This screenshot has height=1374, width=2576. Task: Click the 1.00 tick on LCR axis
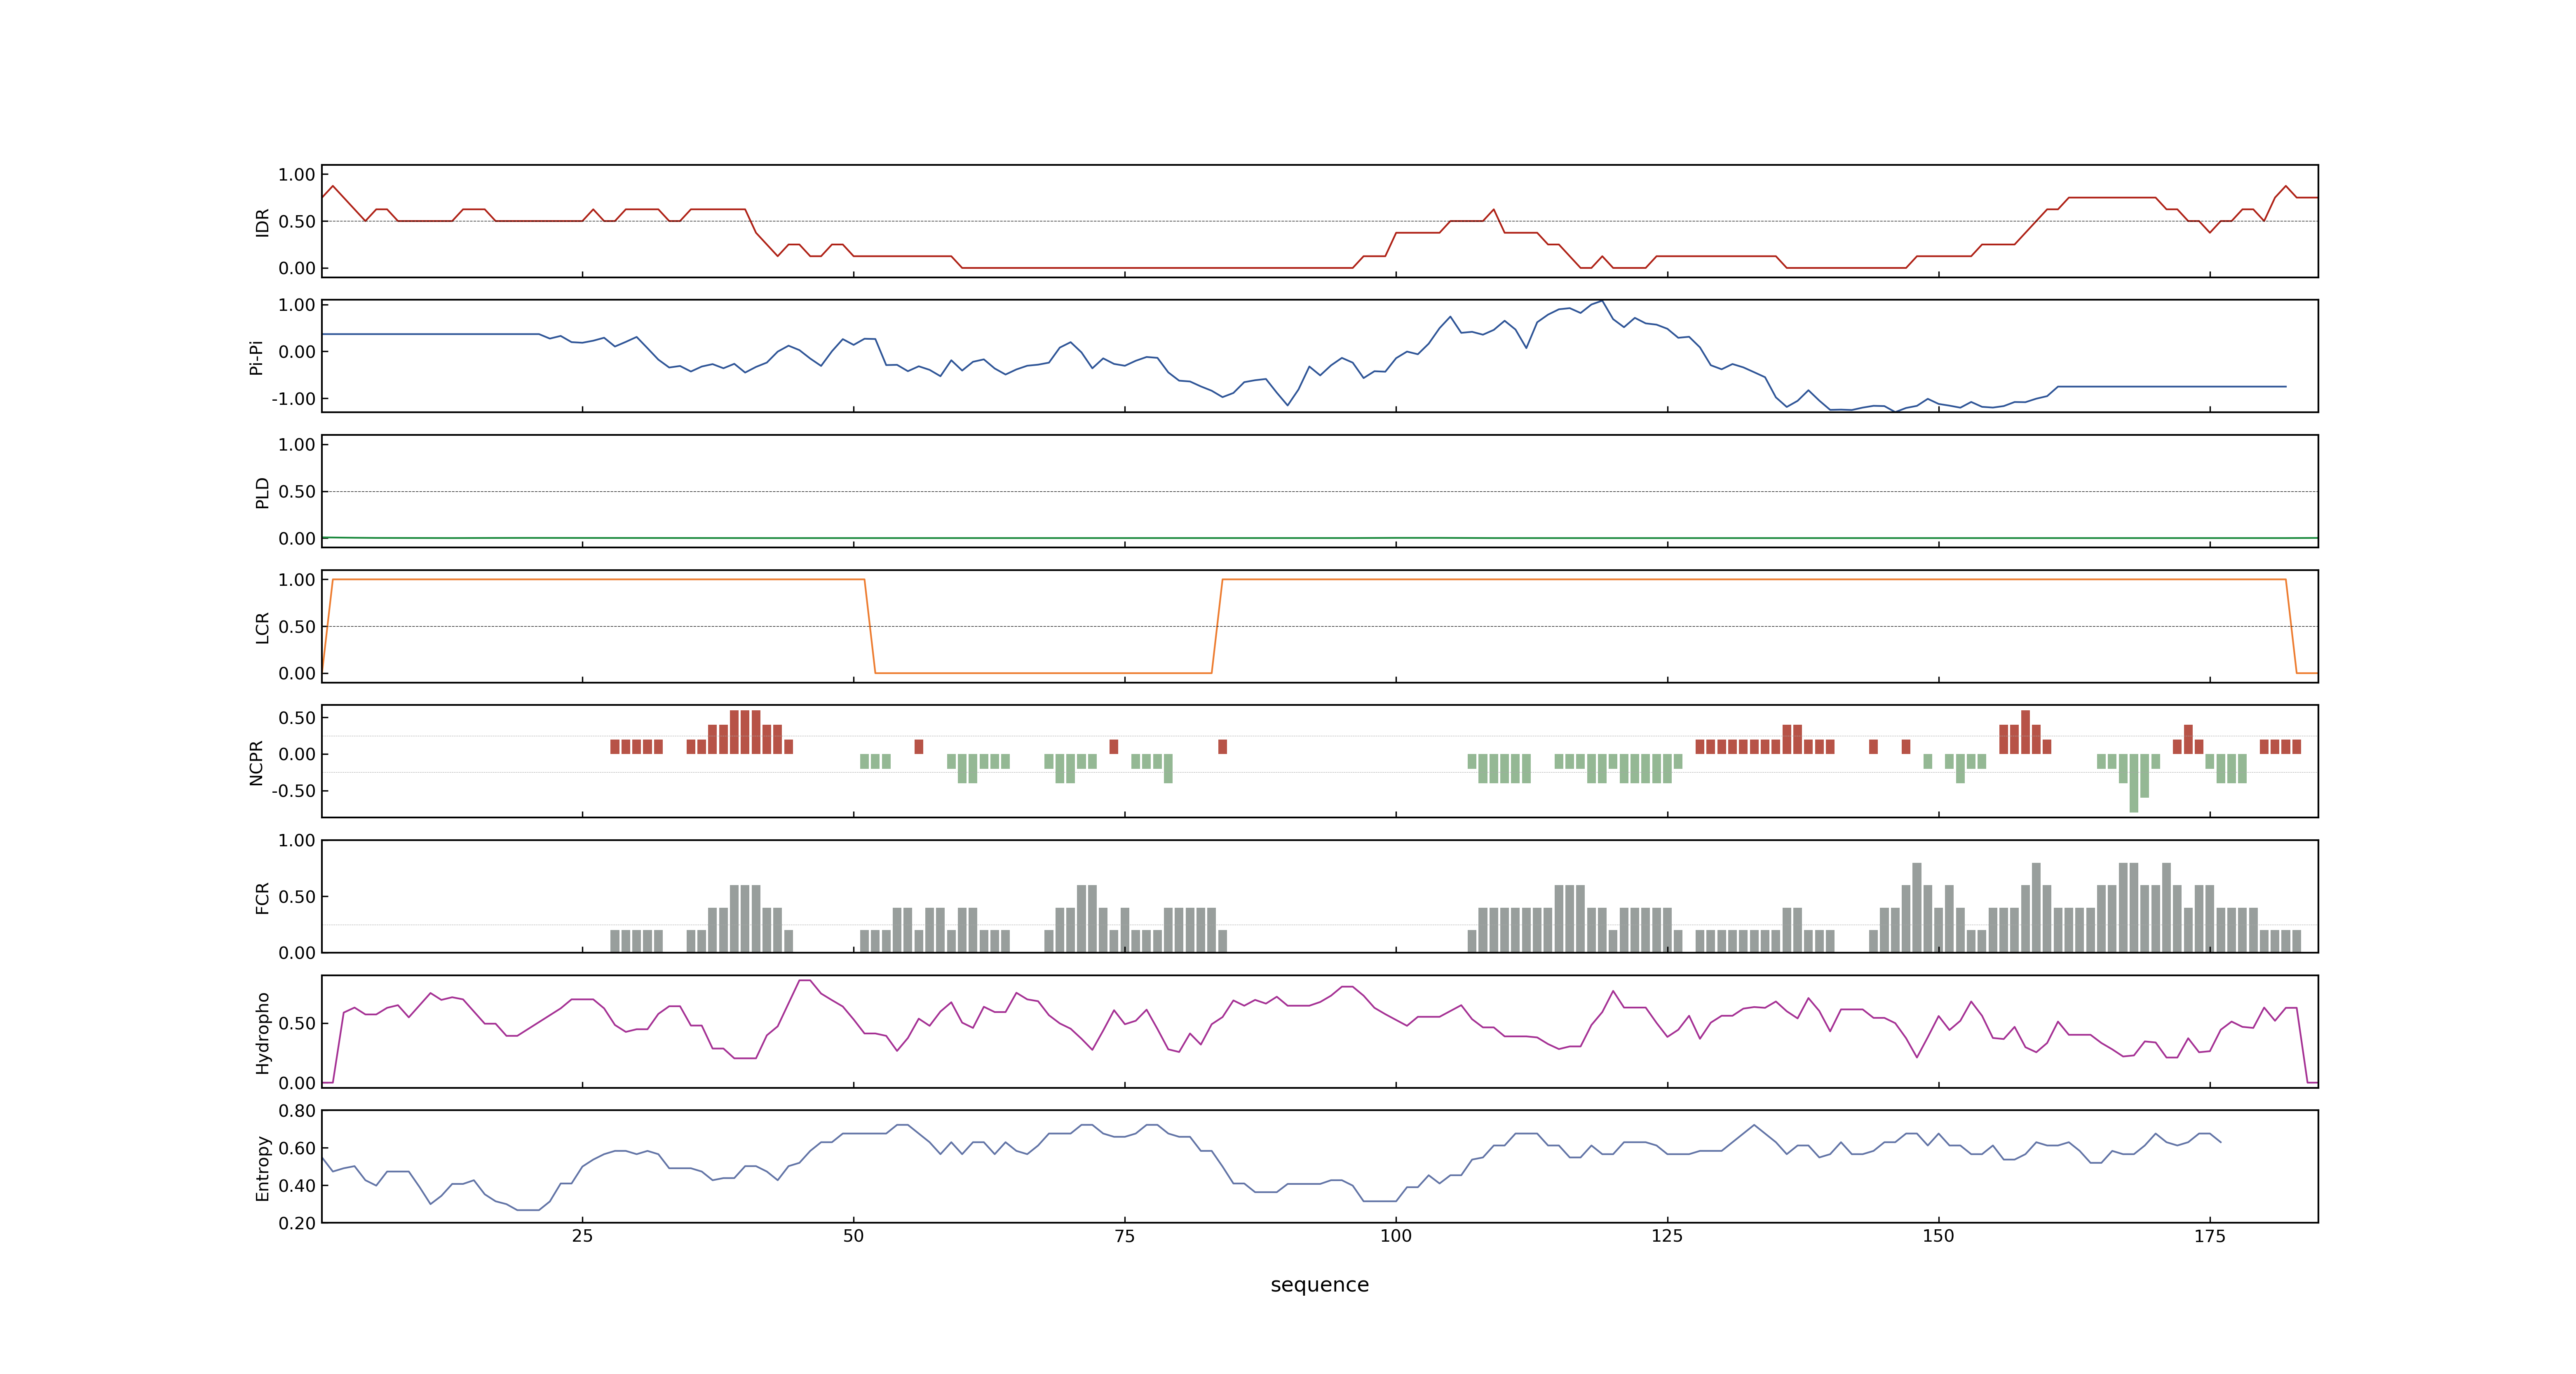297,579
